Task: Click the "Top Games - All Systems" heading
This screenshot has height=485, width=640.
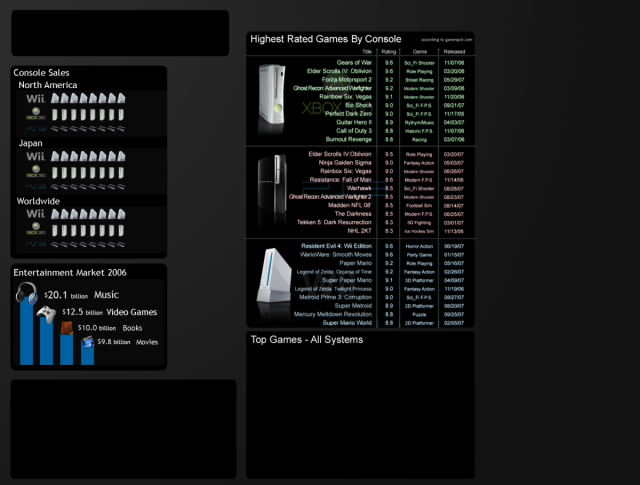Action: pos(307,340)
